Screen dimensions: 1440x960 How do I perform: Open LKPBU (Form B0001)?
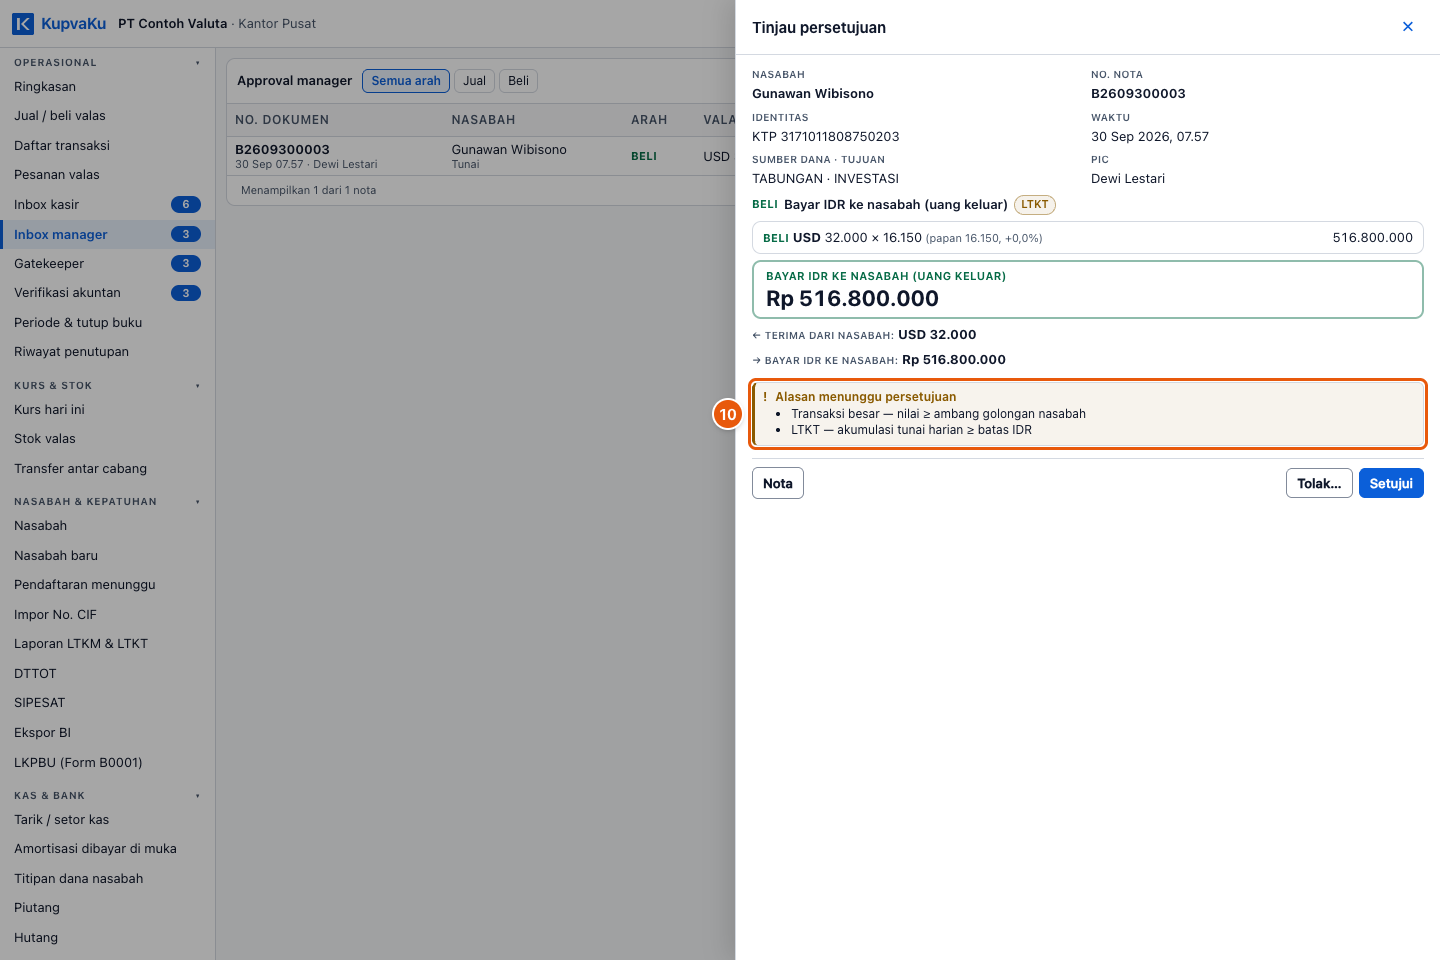pos(107,763)
